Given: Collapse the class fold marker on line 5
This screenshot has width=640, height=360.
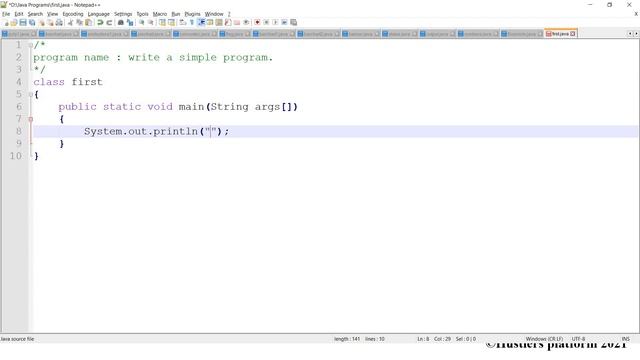Looking at the screenshot, I should 31,95.
